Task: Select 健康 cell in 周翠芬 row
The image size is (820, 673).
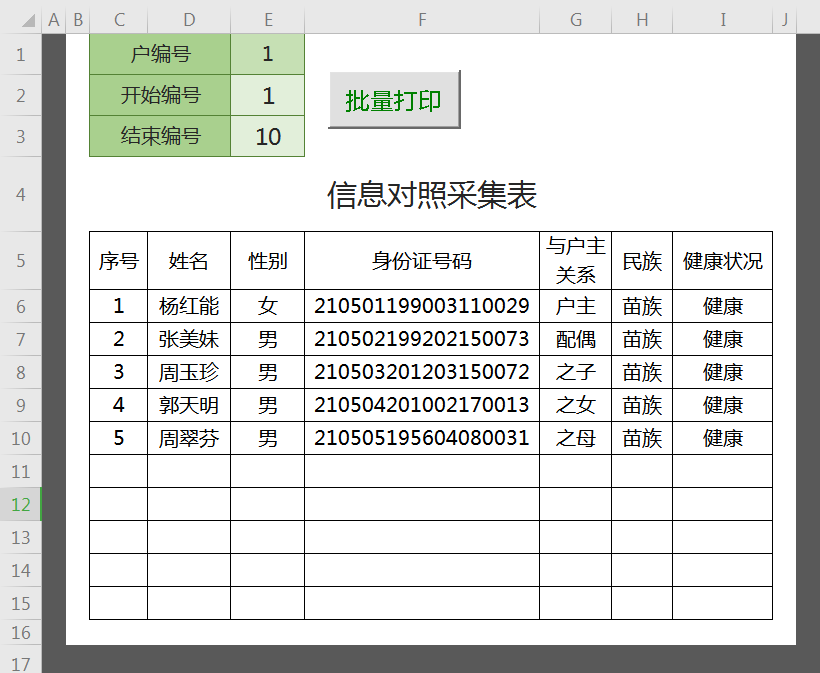Action: pyautogui.click(x=723, y=438)
